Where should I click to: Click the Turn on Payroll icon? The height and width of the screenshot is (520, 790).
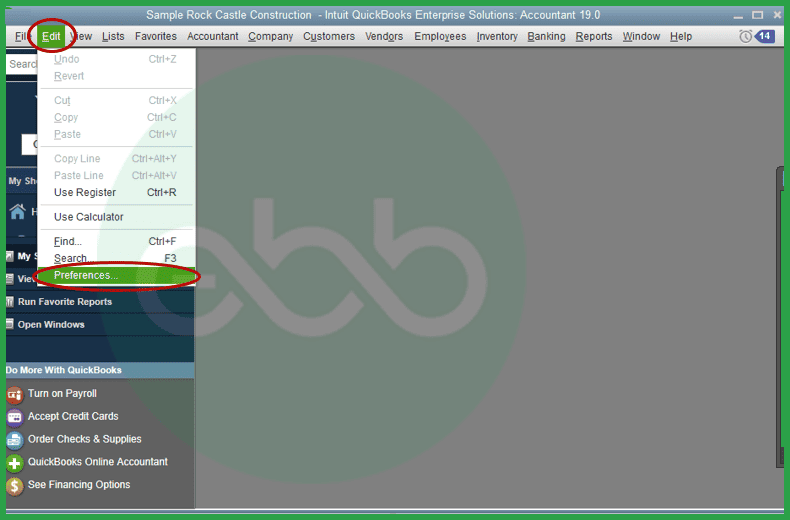(x=15, y=395)
